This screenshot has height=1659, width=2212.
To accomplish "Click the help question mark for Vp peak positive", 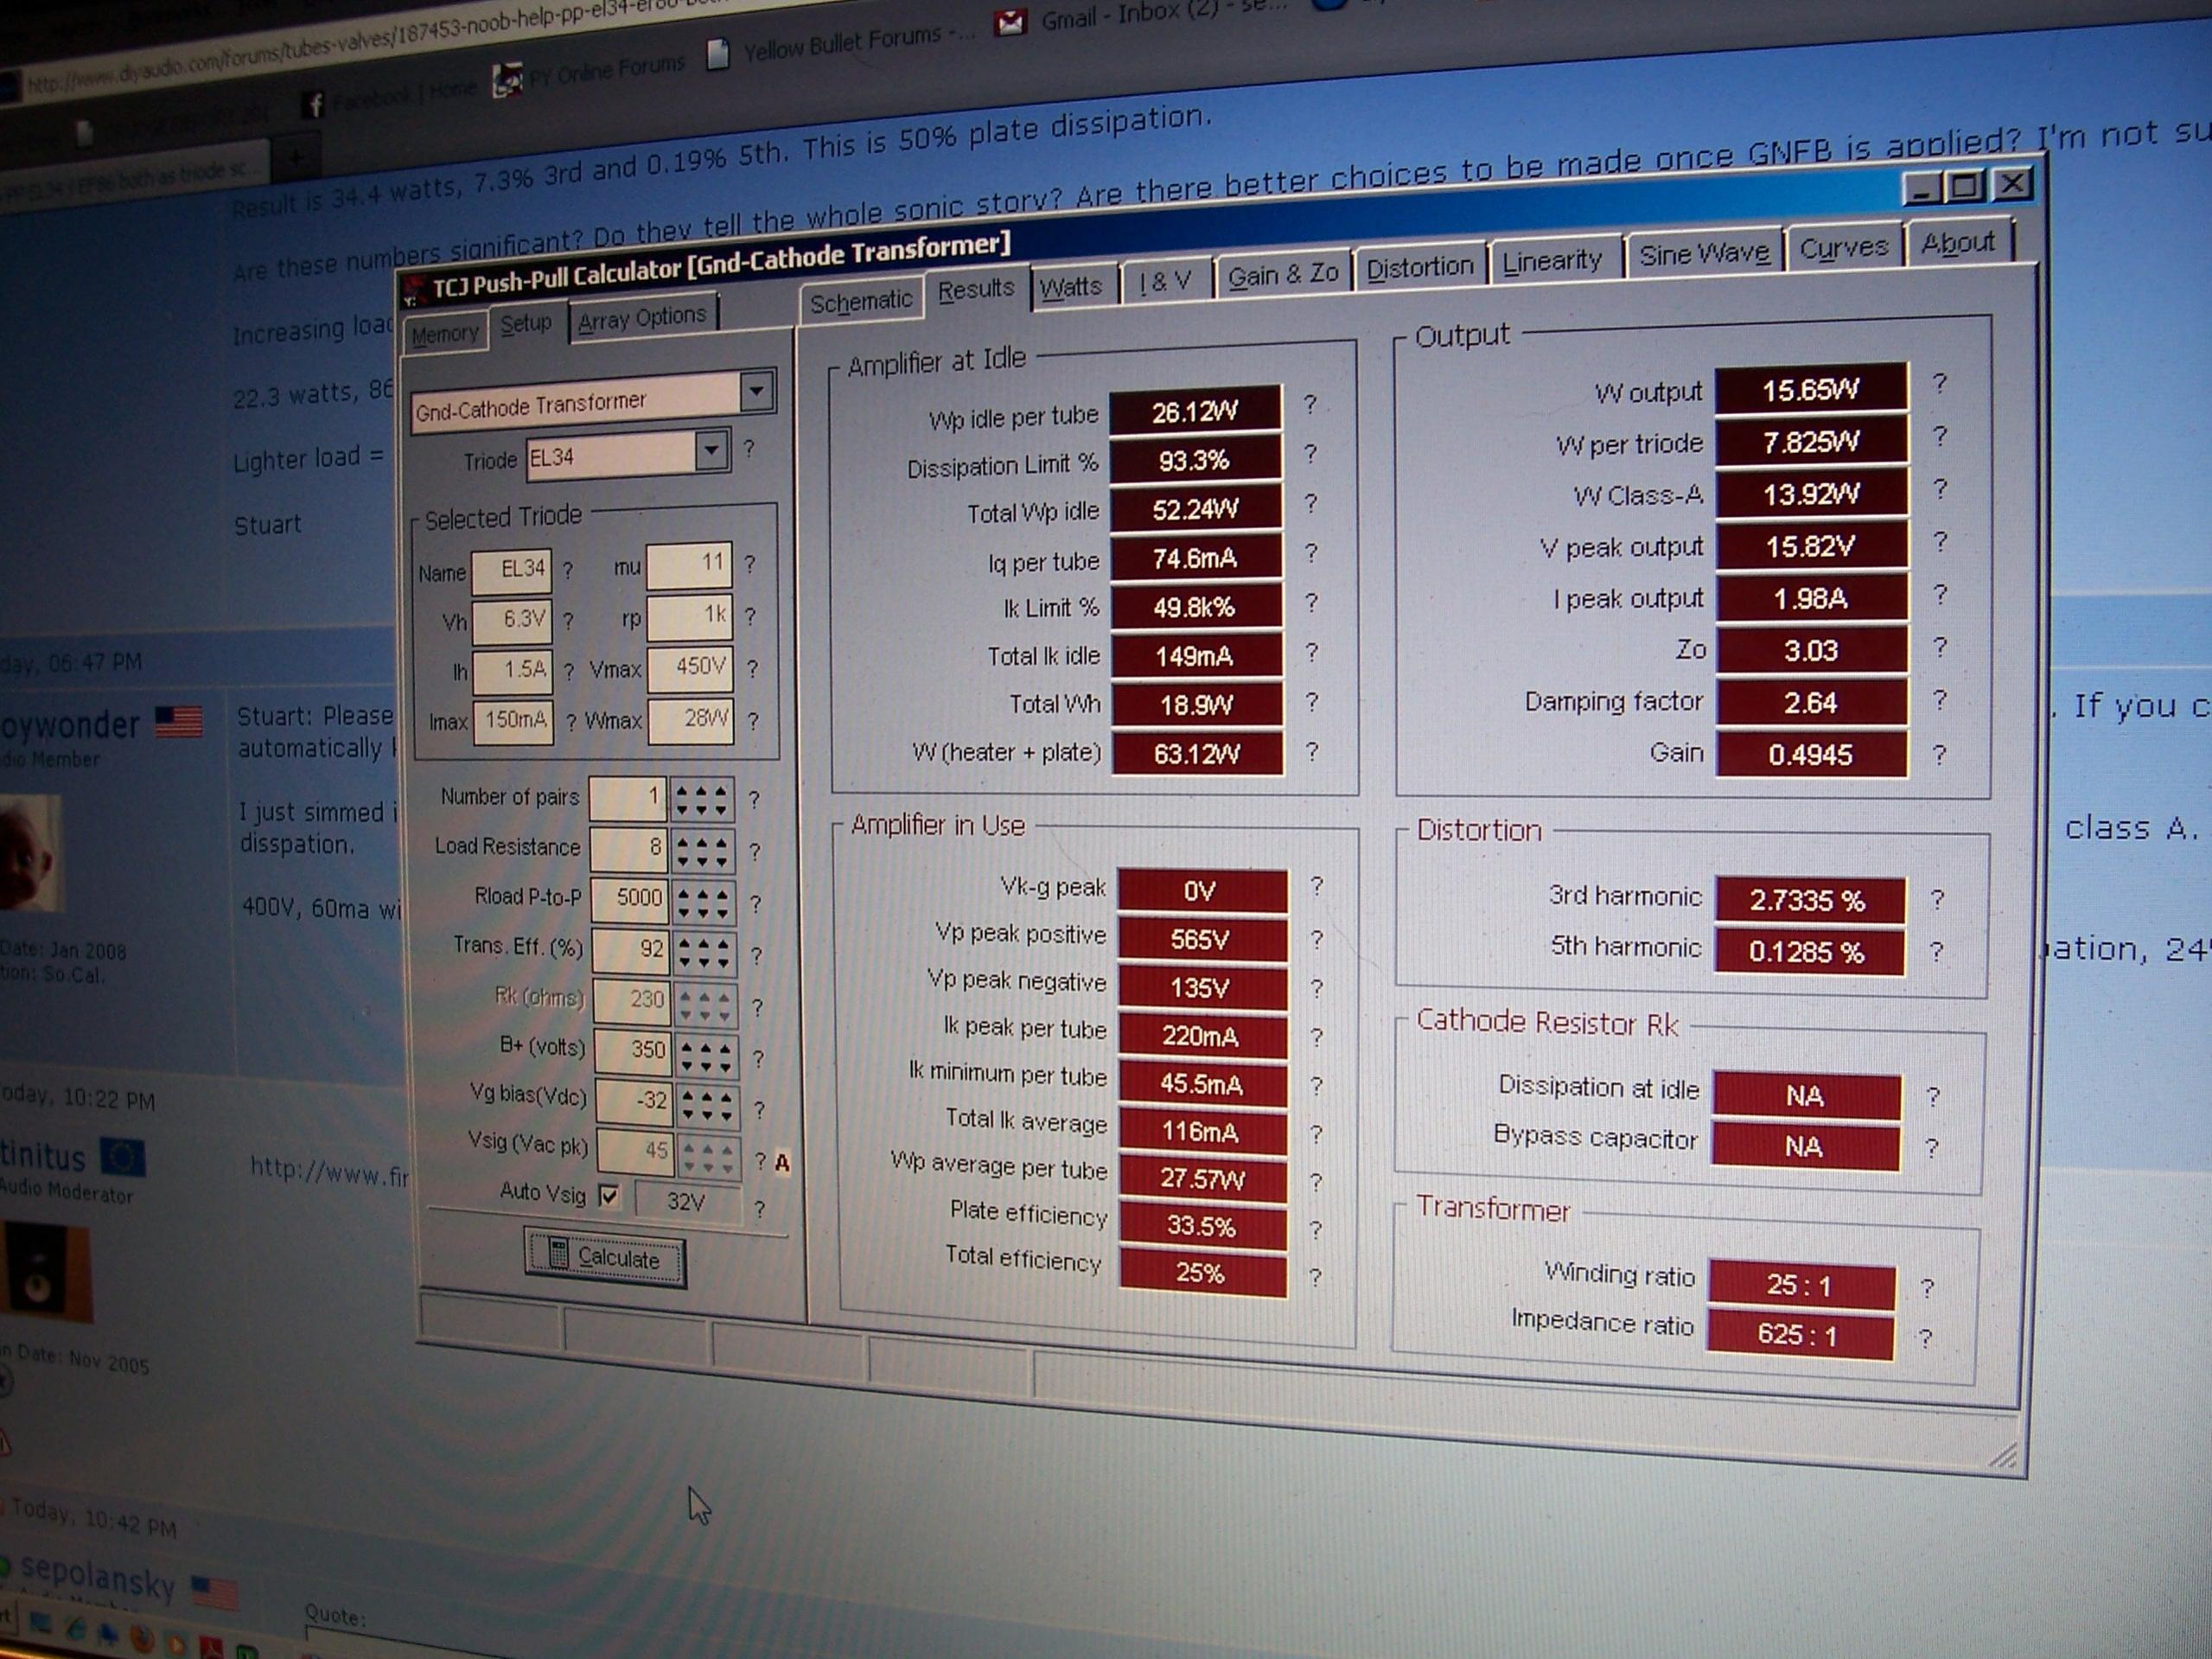I will click(x=1316, y=939).
